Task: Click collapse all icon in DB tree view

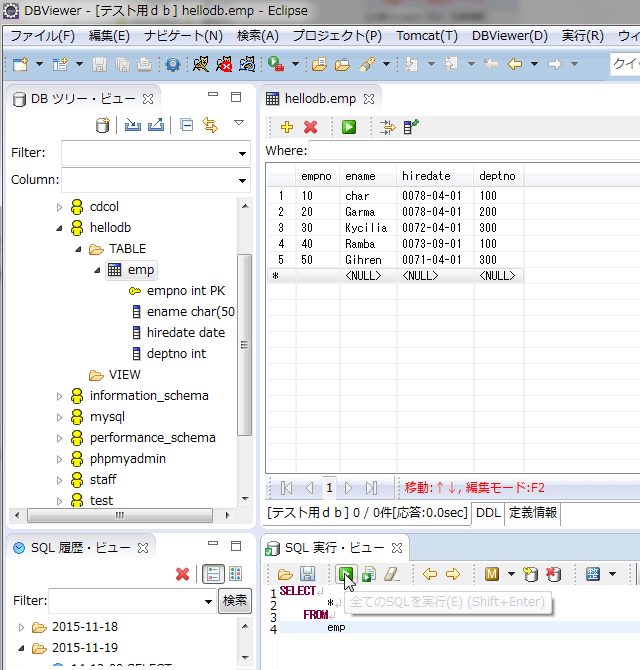Action: [187, 125]
